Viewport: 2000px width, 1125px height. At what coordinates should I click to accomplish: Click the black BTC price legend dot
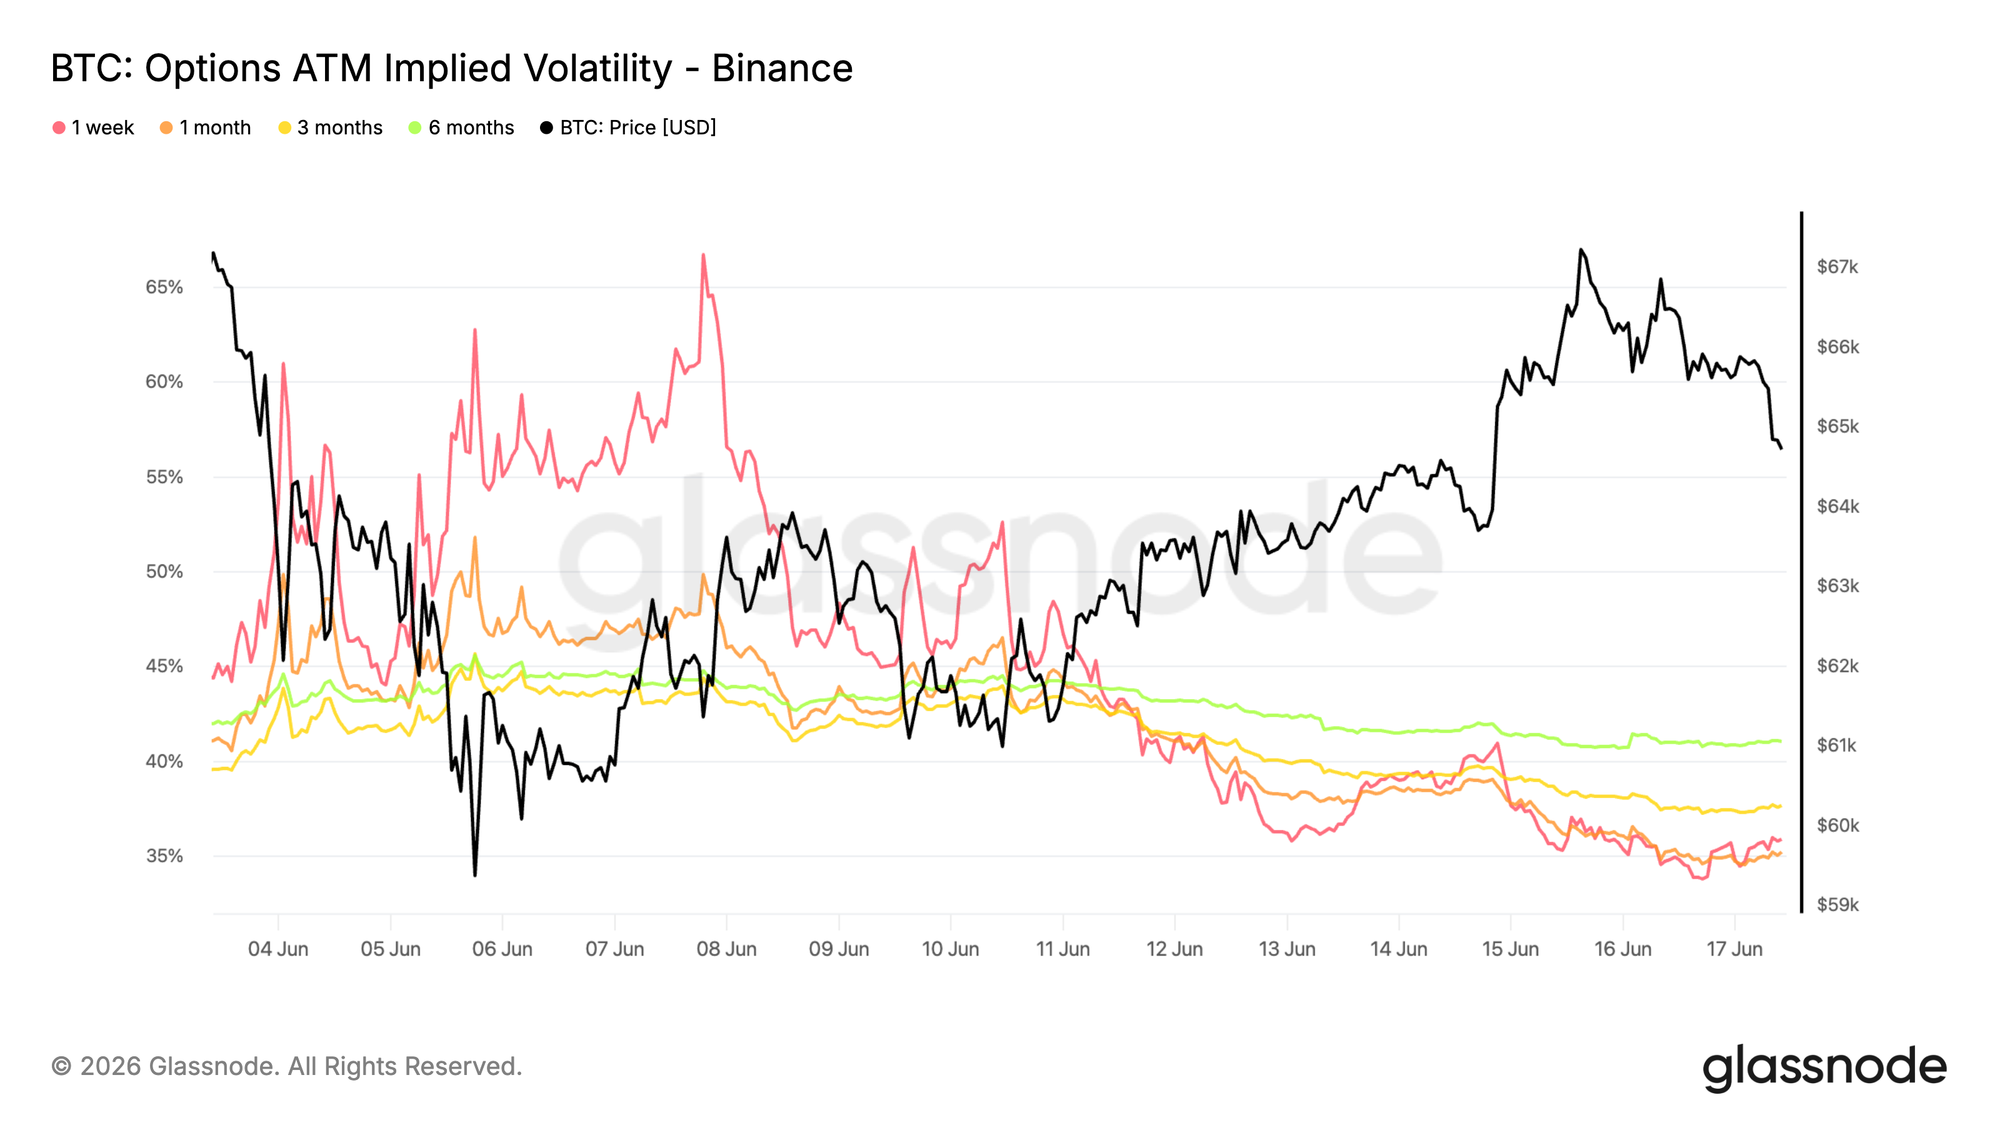[546, 128]
